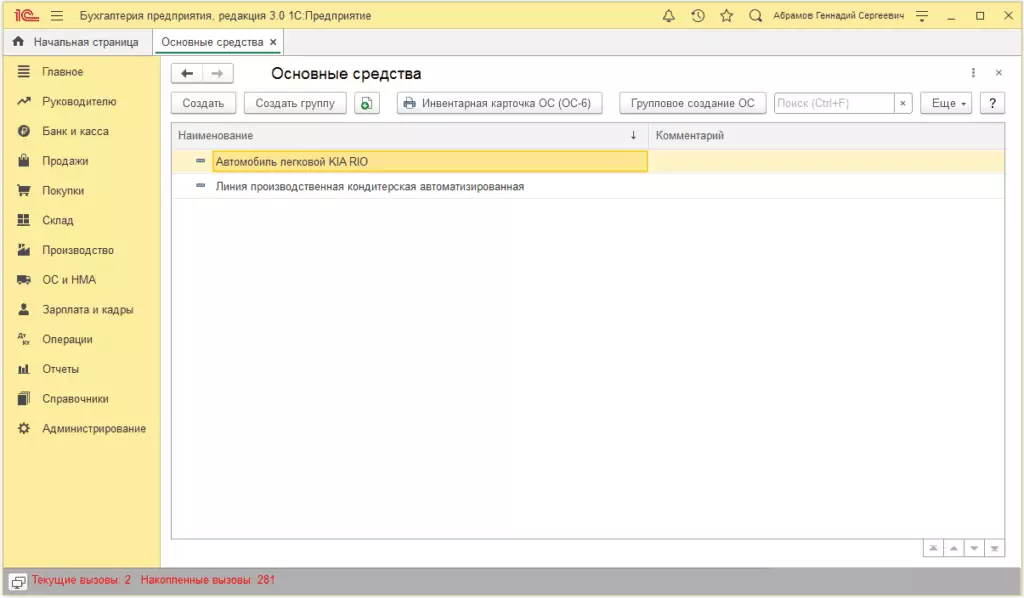Select Линия производственная кондитерская автоматизированная row
This screenshot has height=598, width=1024.
369,186
